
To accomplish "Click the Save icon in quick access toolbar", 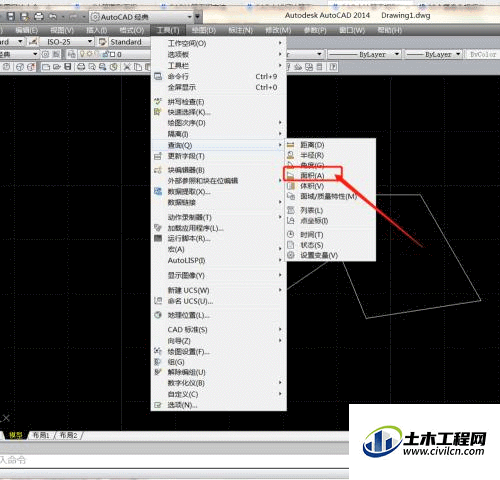I will click(x=11, y=17).
